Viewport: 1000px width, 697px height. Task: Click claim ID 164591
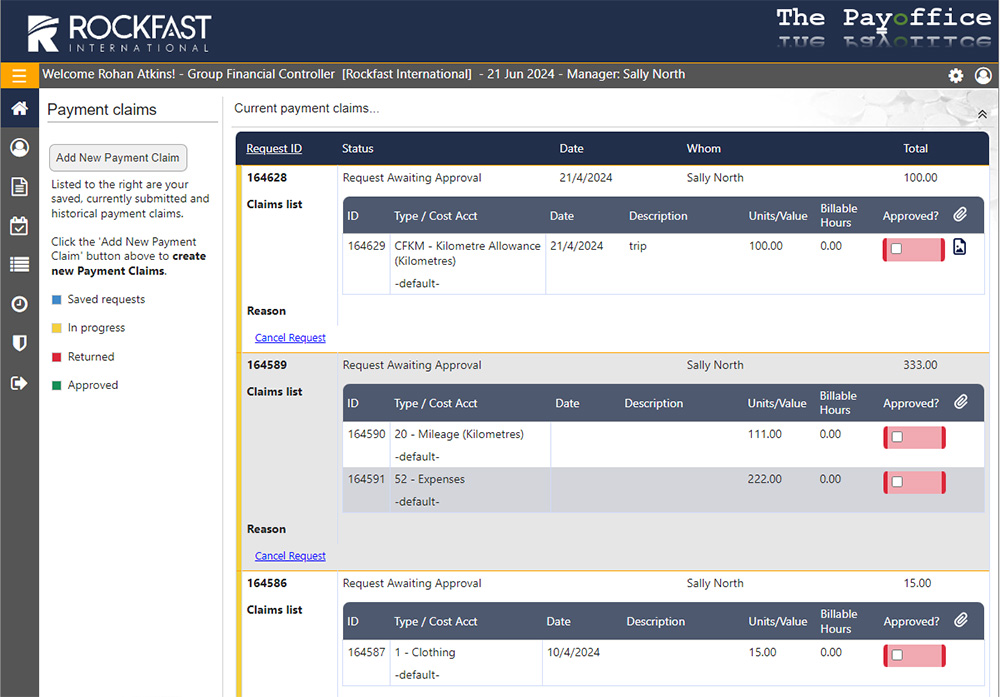[366, 479]
